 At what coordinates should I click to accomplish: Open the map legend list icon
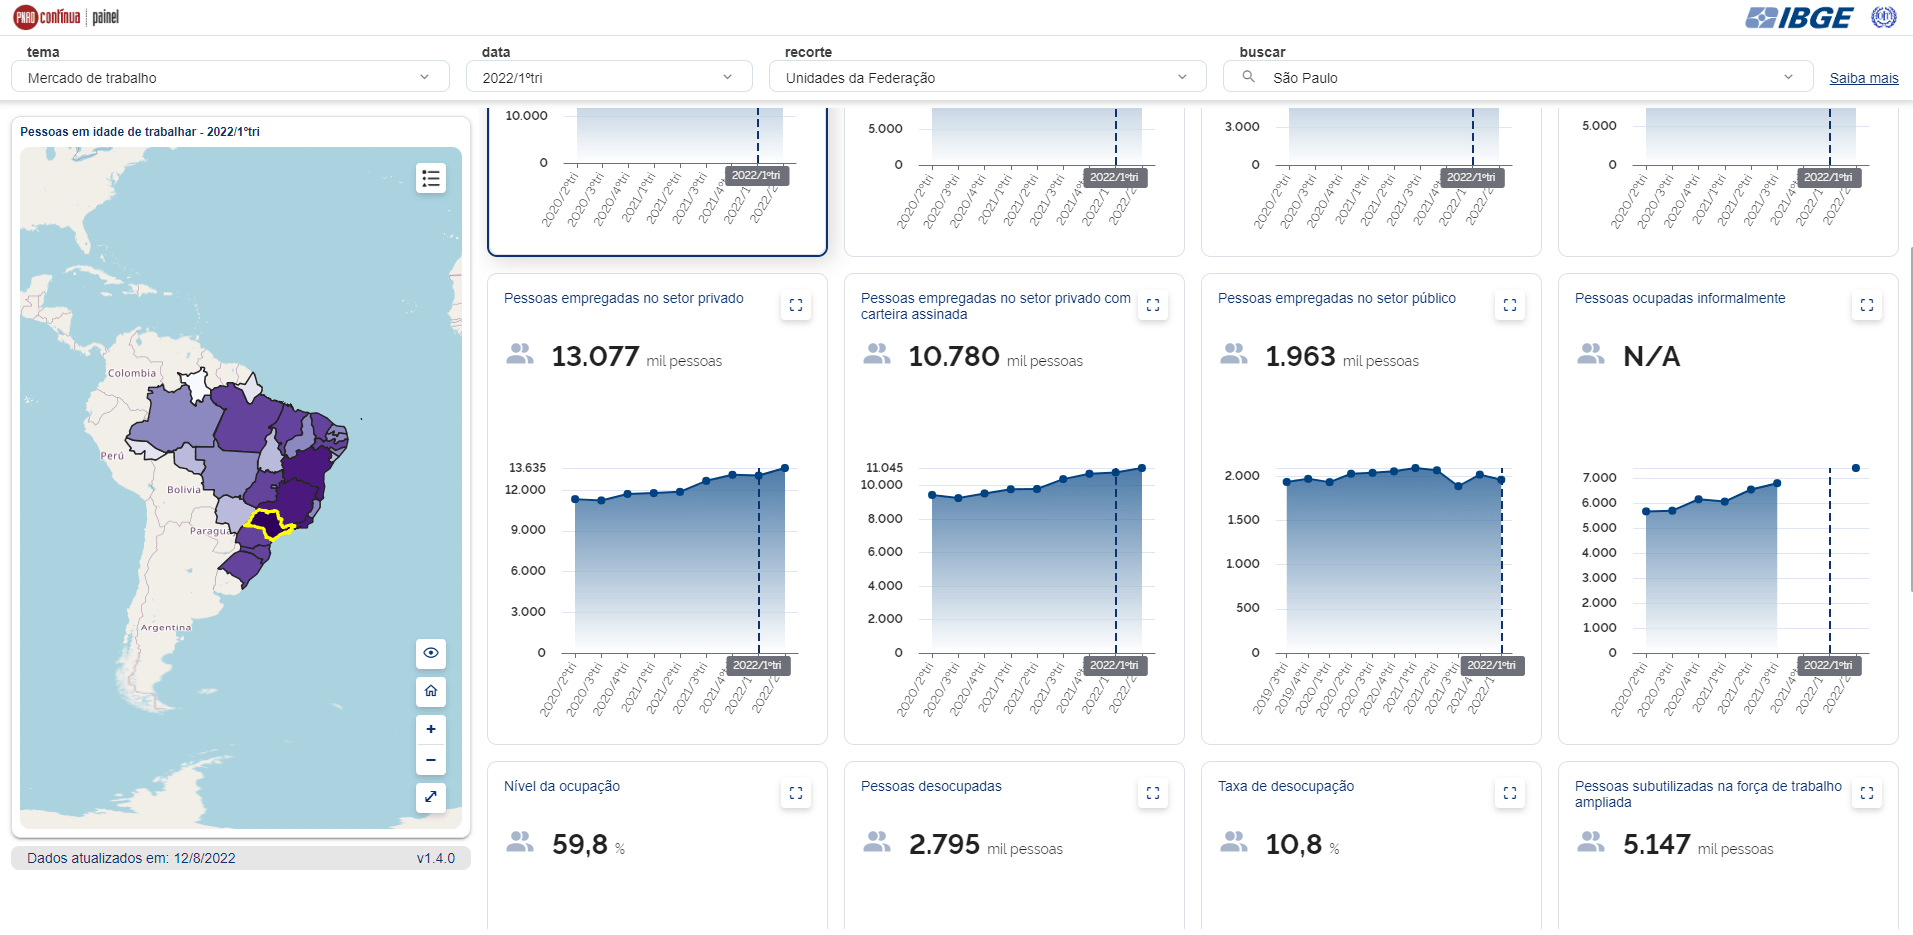(x=431, y=179)
